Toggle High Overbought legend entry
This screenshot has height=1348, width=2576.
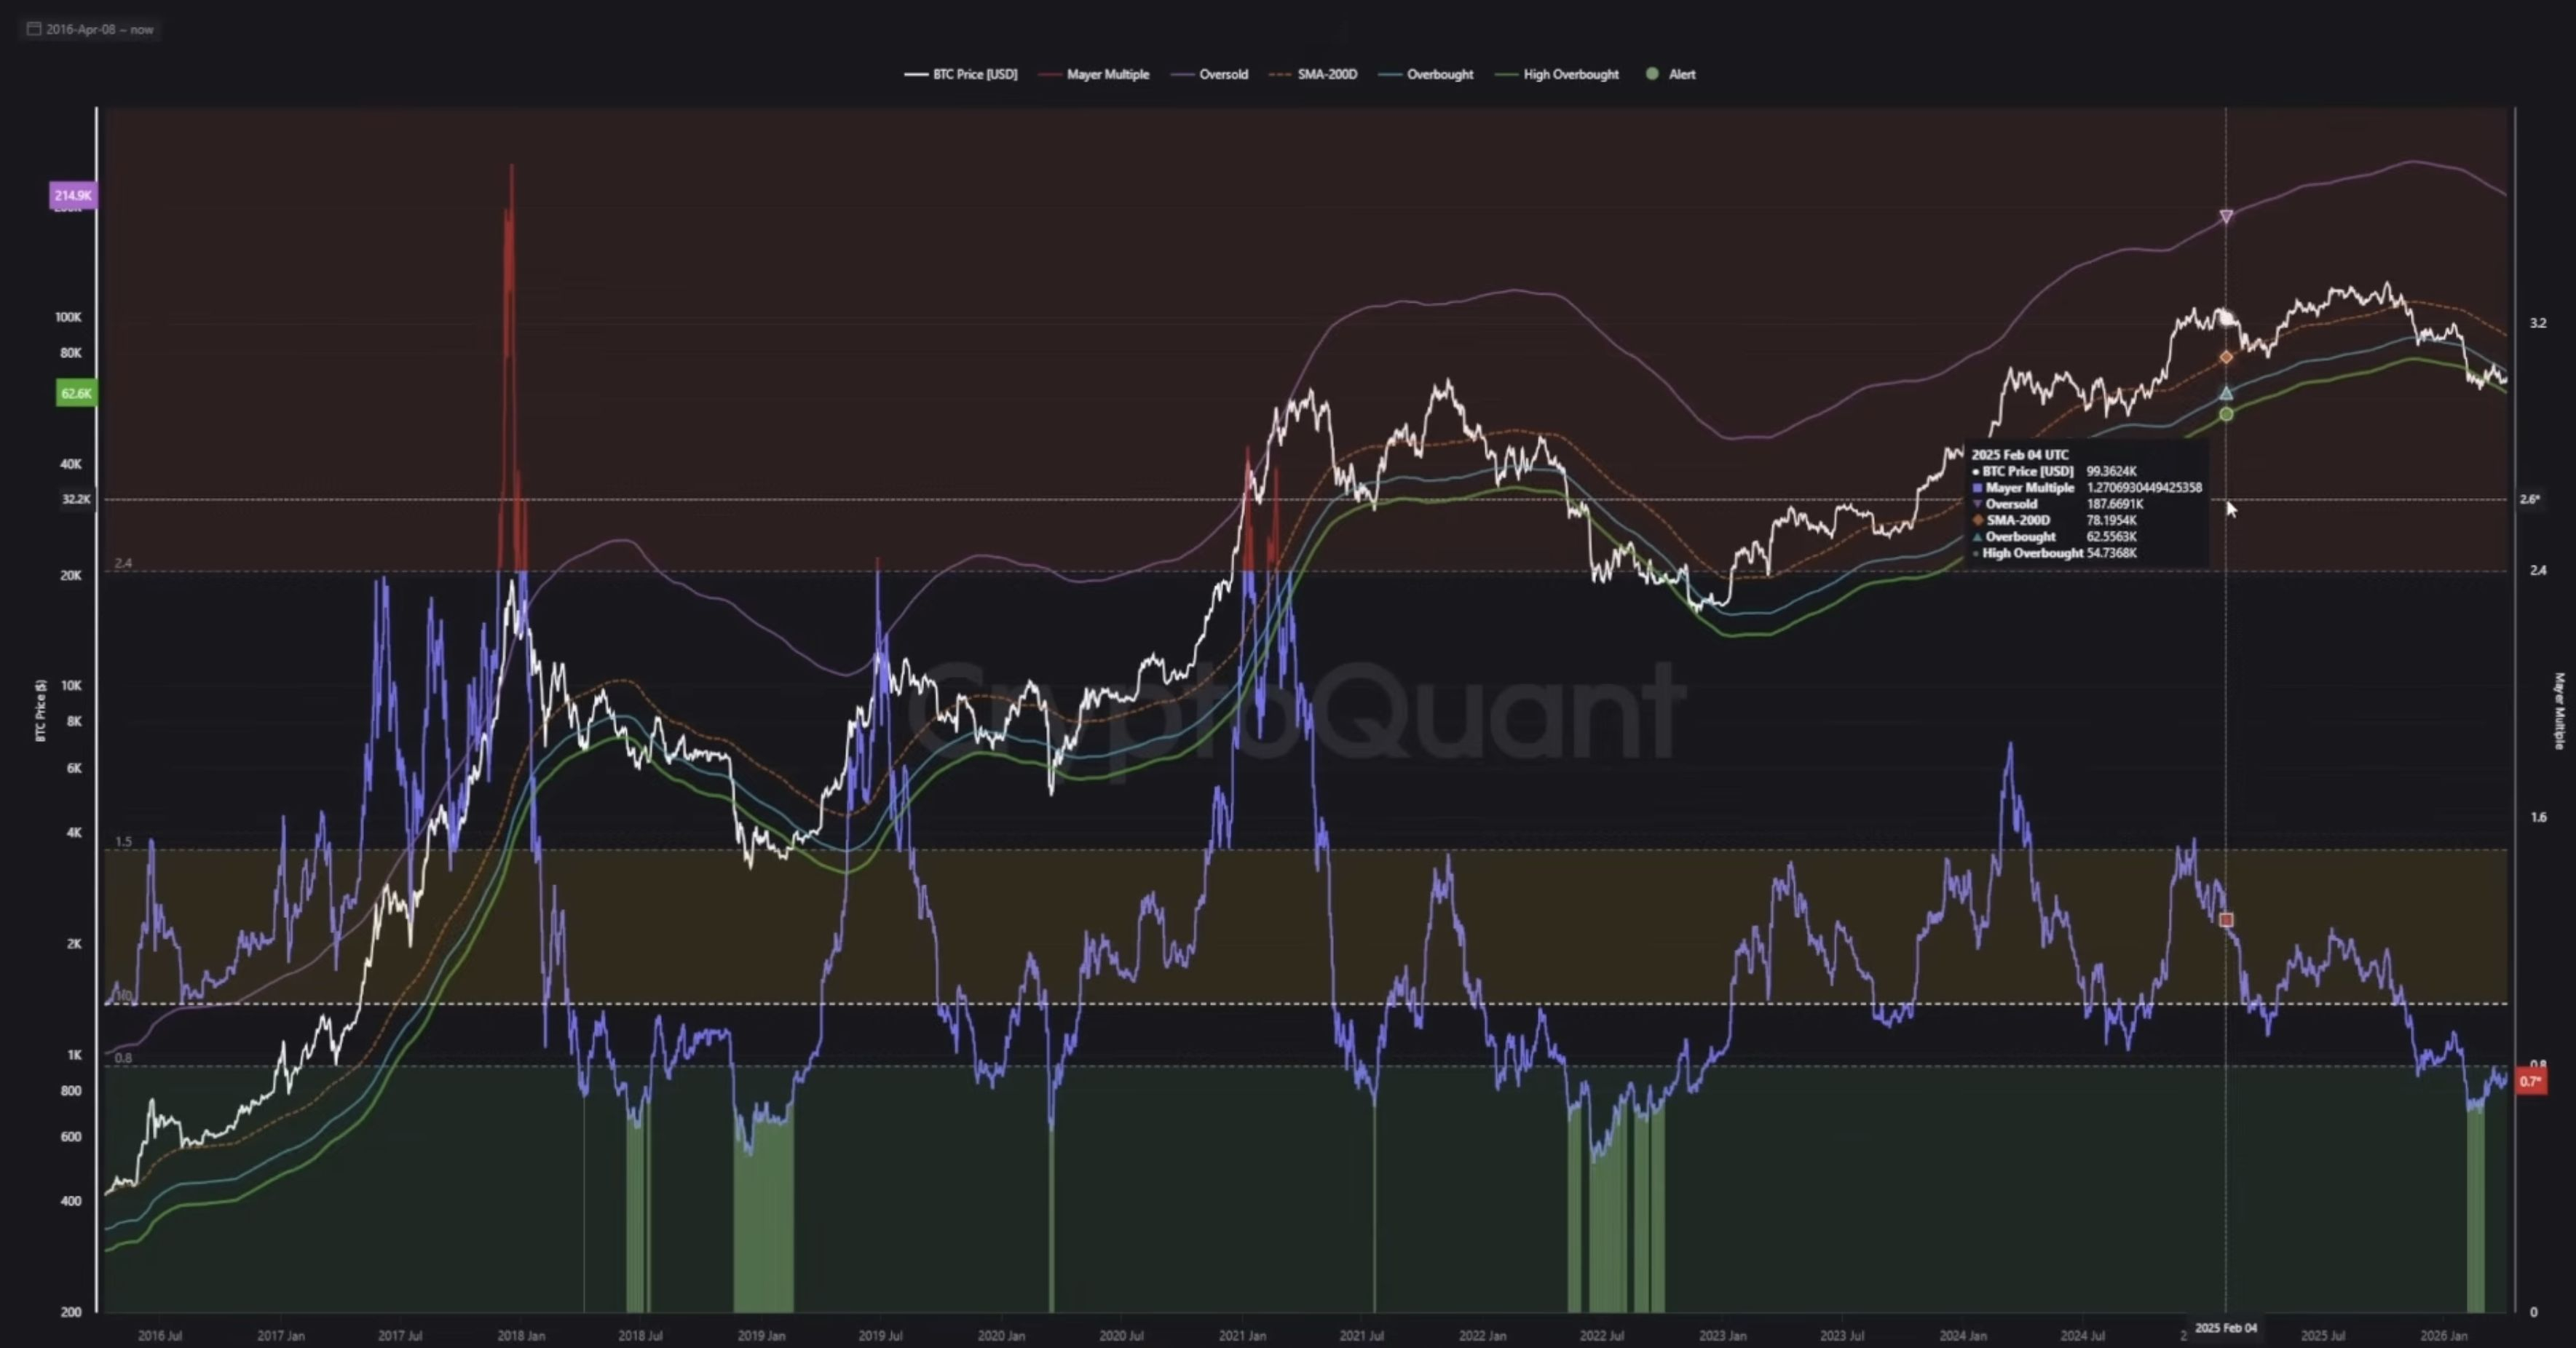coord(1570,74)
